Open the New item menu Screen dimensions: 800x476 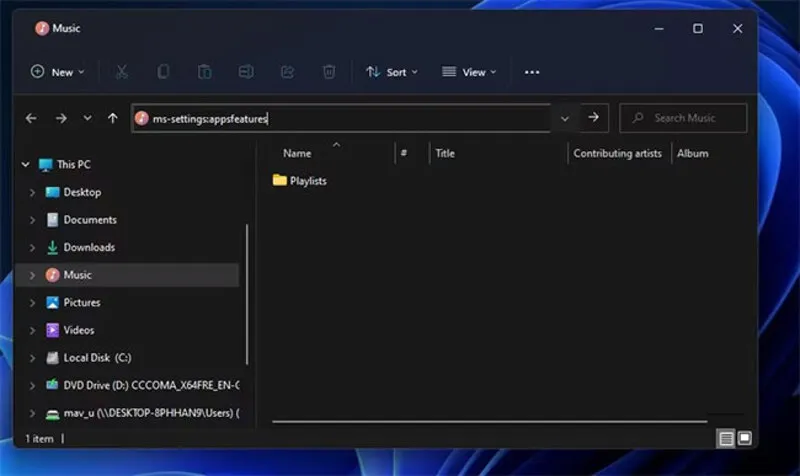[x=57, y=72]
